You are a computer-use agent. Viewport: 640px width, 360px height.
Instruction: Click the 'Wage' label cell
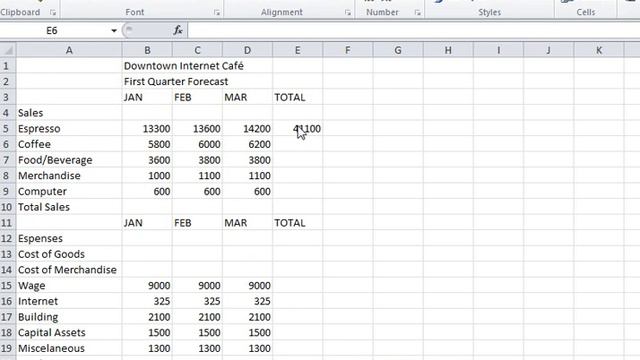[69, 285]
